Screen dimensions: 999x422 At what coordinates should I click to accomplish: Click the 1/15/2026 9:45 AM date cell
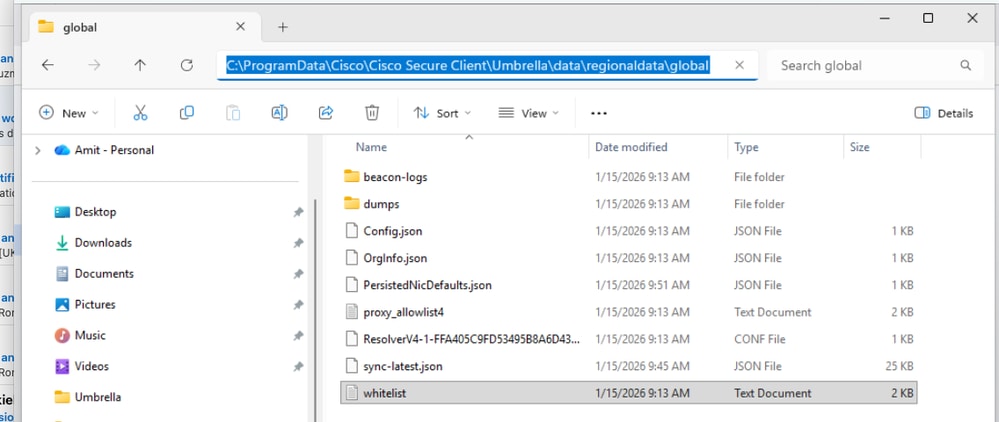(x=642, y=367)
